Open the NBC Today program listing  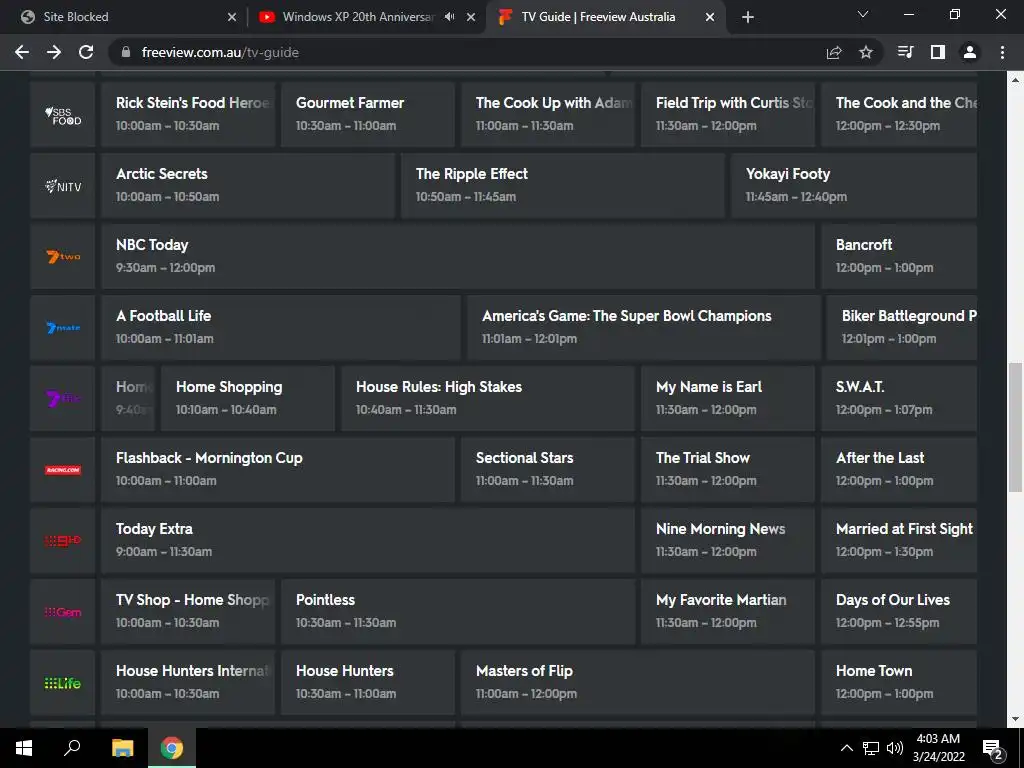point(458,257)
